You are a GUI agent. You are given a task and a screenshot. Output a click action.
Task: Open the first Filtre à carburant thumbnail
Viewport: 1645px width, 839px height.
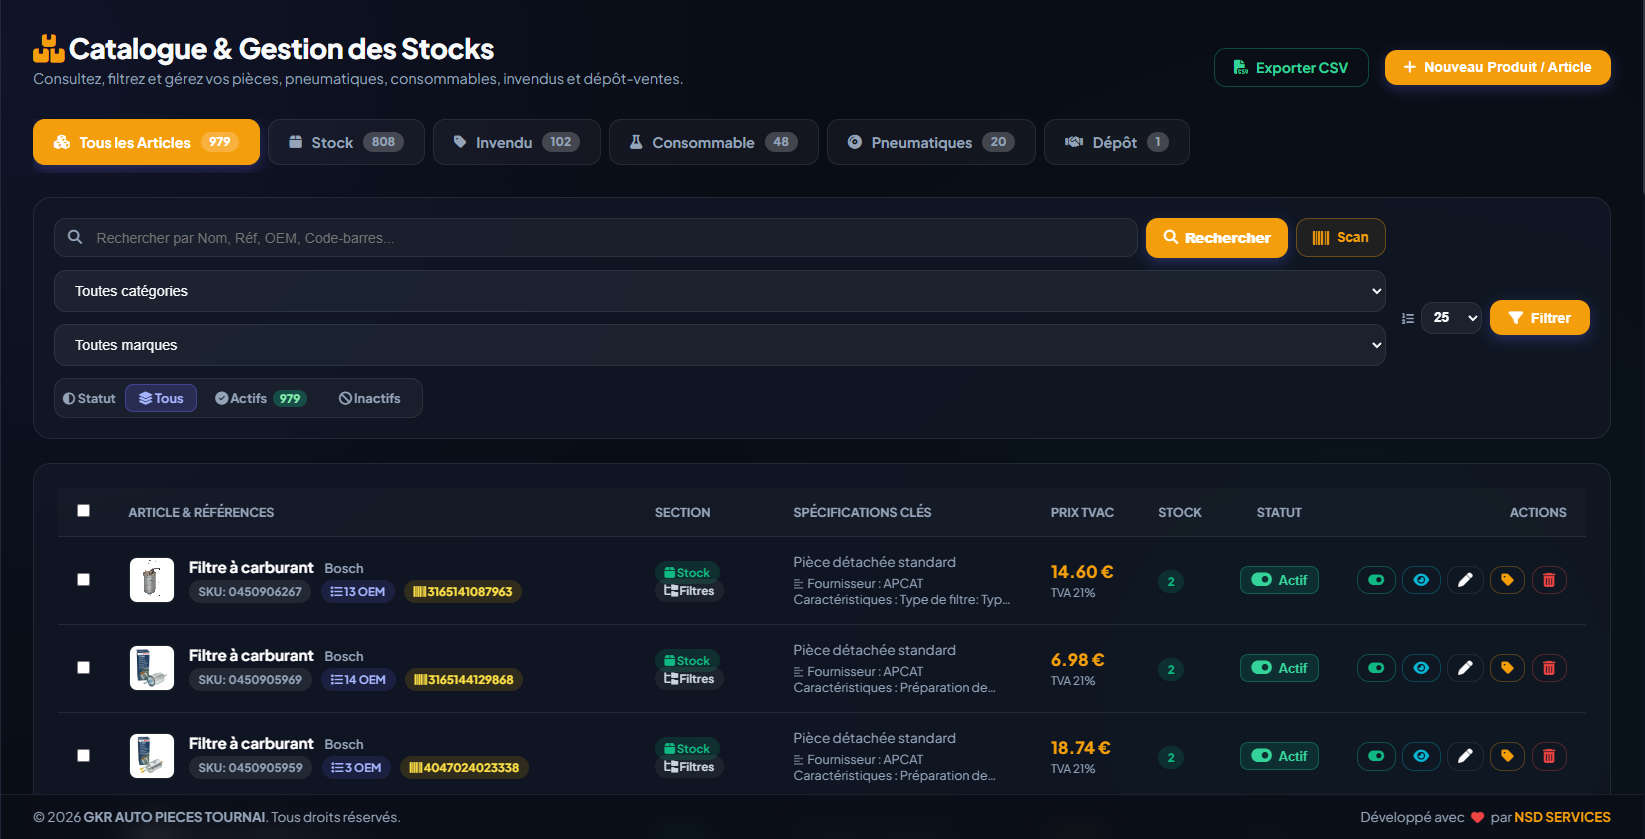tap(152, 580)
